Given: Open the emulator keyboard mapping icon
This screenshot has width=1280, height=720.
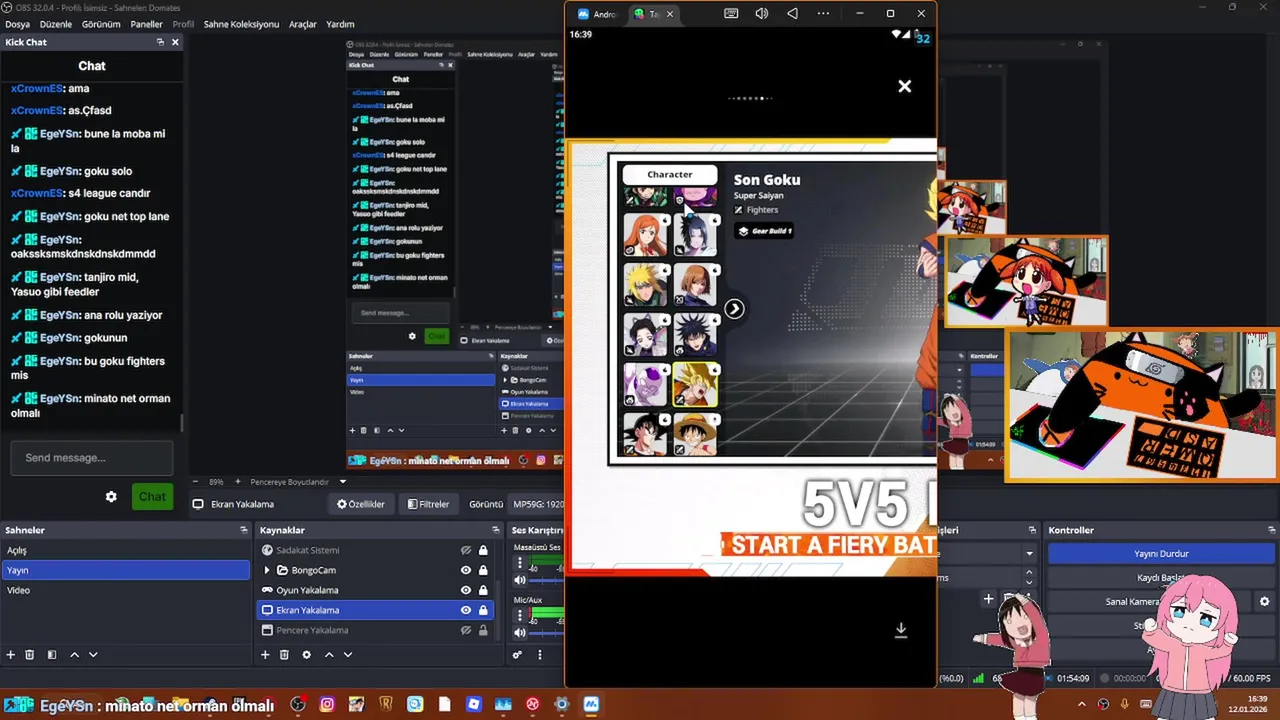Looking at the screenshot, I should coord(731,13).
